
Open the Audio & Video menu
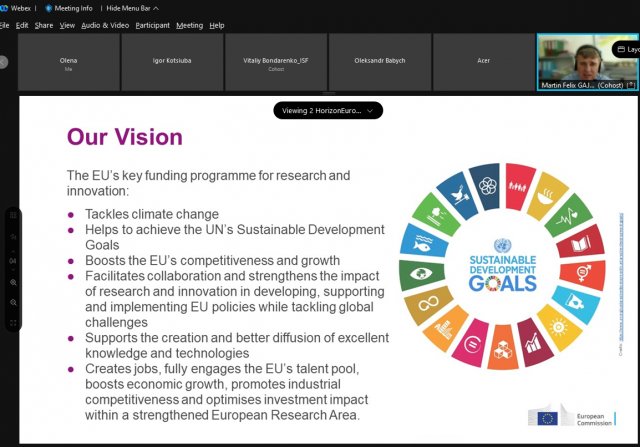tap(105, 25)
